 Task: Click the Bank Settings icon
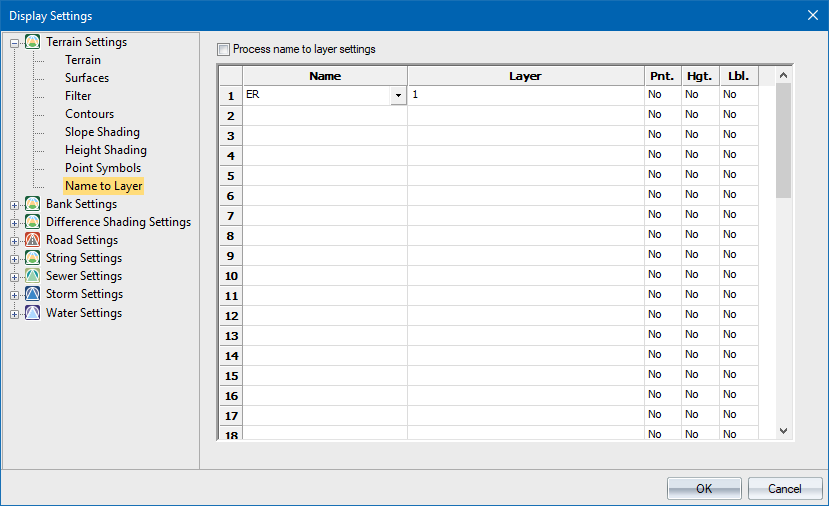coord(32,204)
